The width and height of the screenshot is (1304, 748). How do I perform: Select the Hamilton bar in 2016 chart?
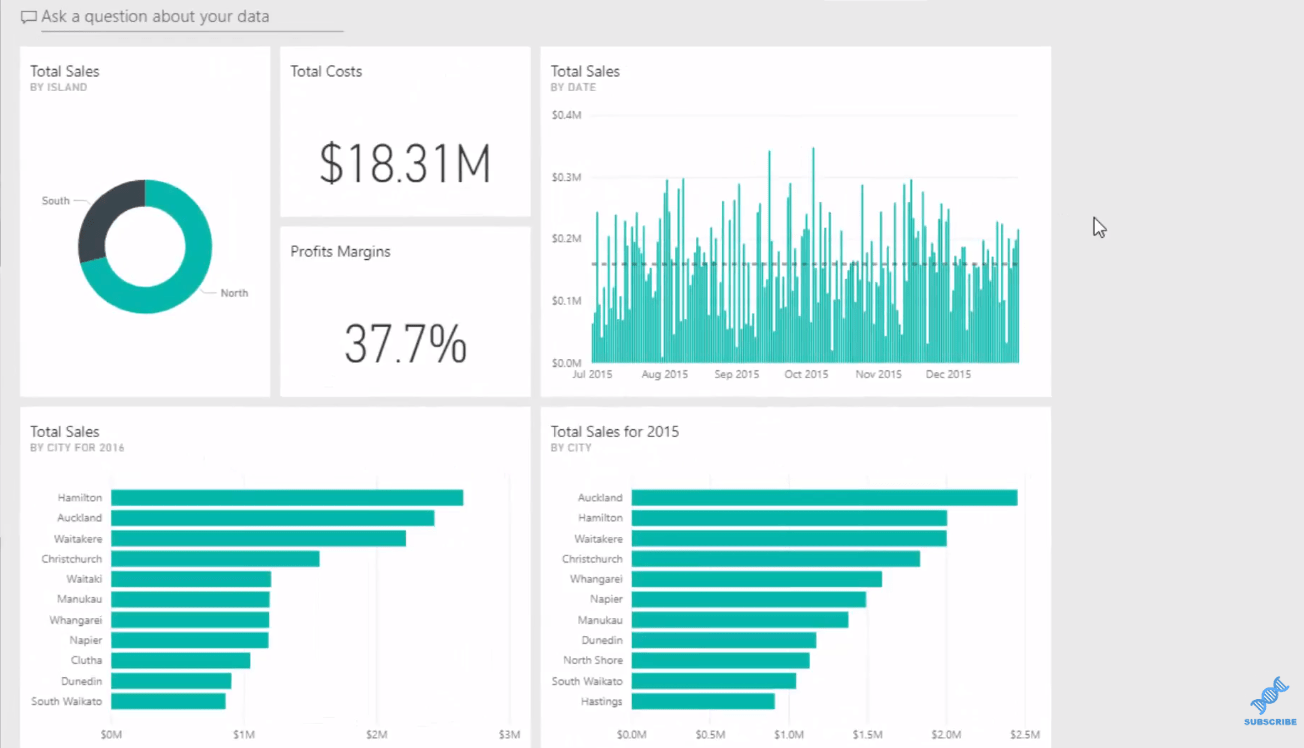(x=287, y=497)
